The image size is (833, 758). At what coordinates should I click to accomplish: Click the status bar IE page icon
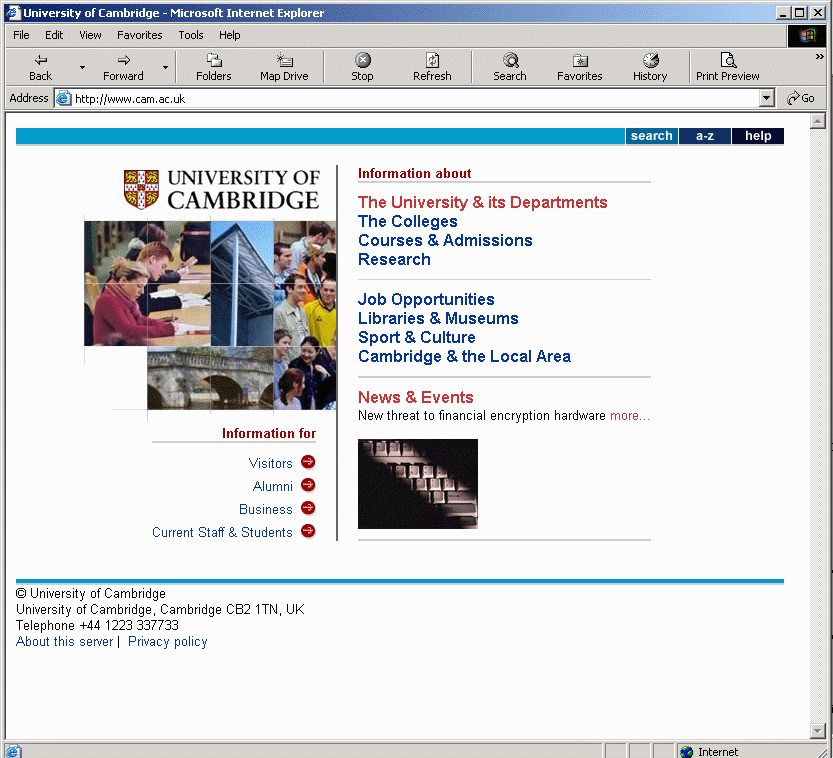pos(13,752)
